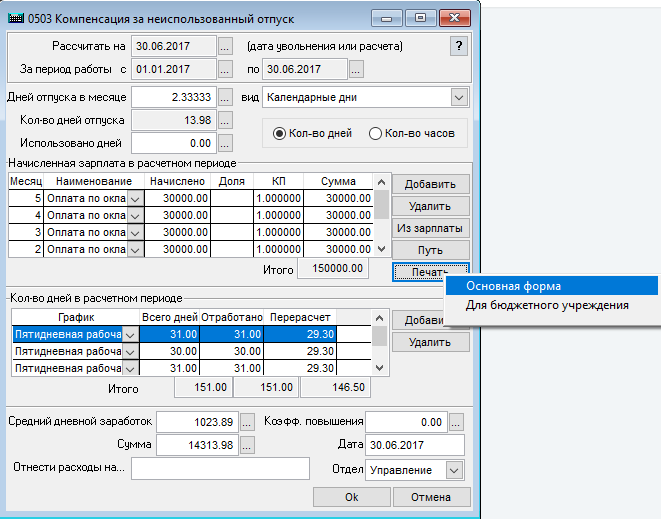Open the вид Календарные дни dropdown
This screenshot has width=661, height=519.
(x=459, y=97)
